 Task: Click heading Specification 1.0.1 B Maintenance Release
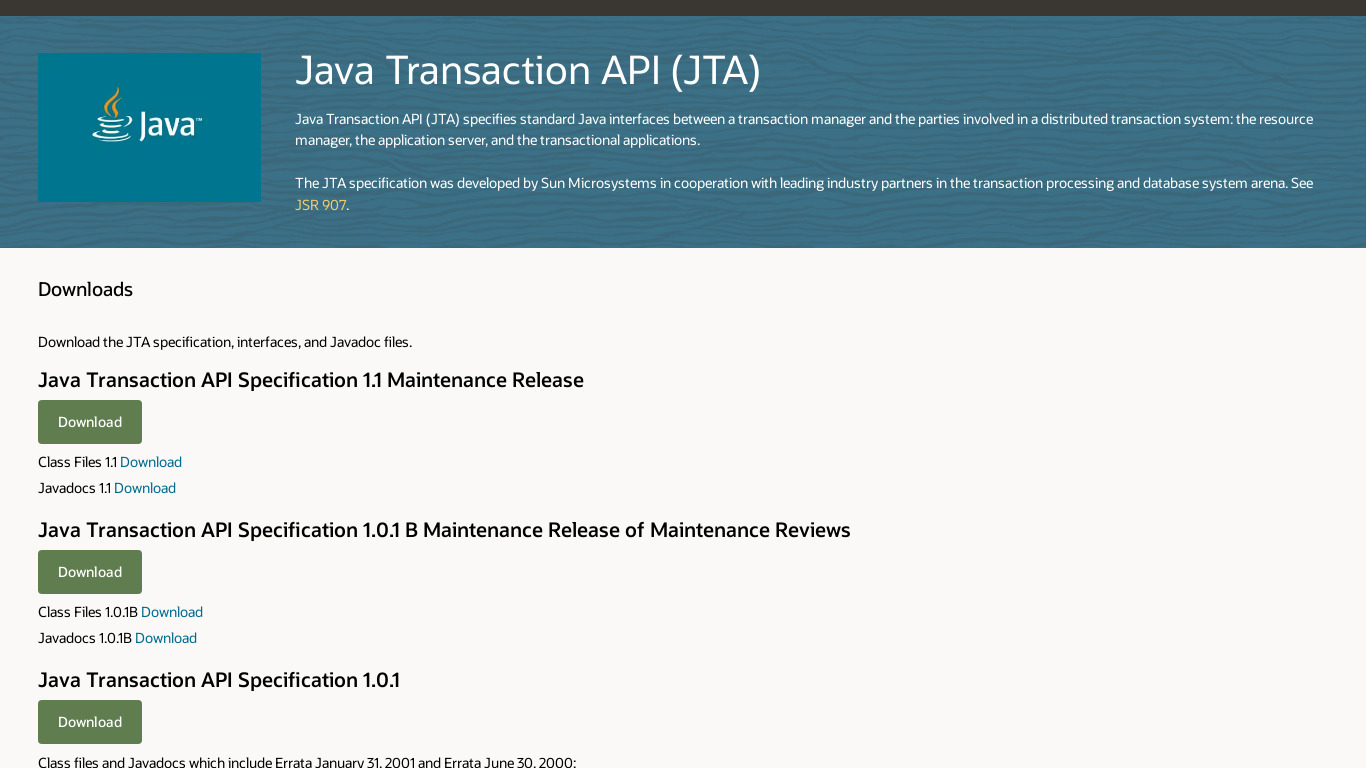coord(444,530)
